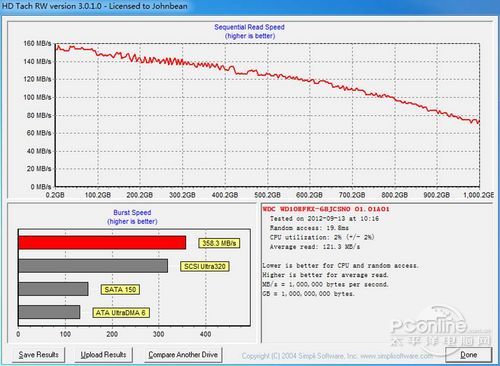Viewport: 500px width, 366px height.
Task: Click the 'Lower is better for CPU' note
Action: [x=340, y=266]
